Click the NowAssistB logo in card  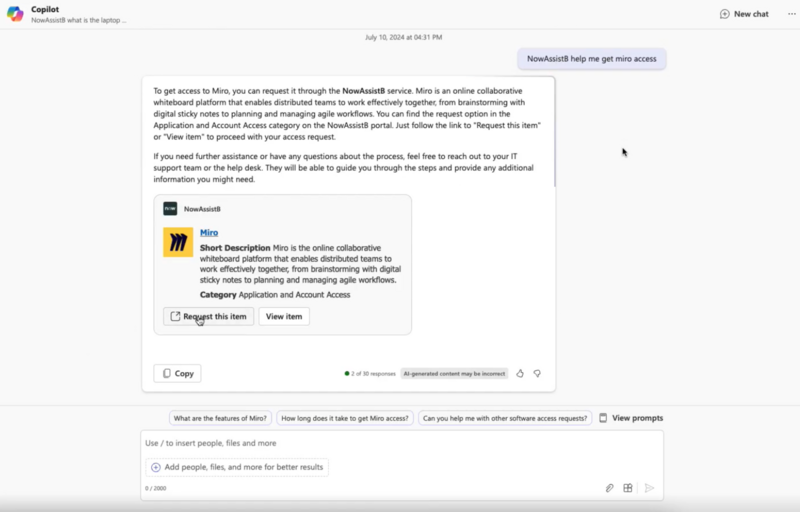pos(170,209)
